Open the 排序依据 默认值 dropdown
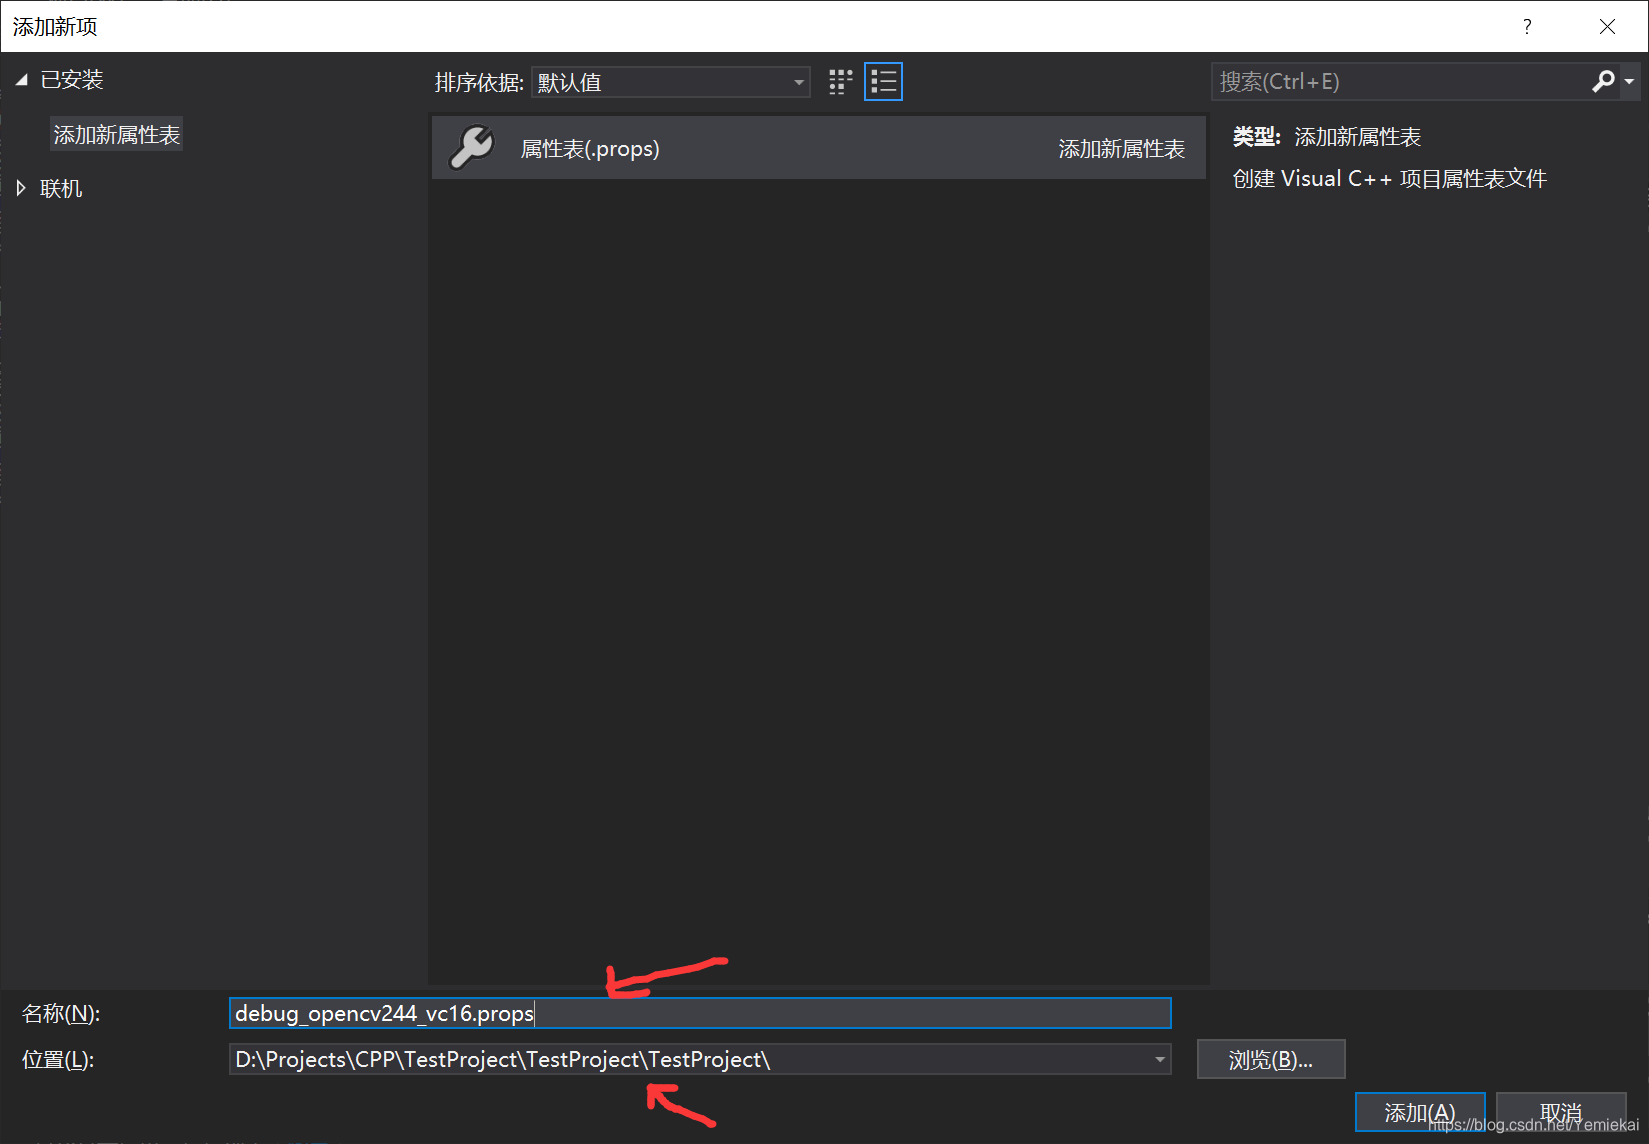 (671, 82)
